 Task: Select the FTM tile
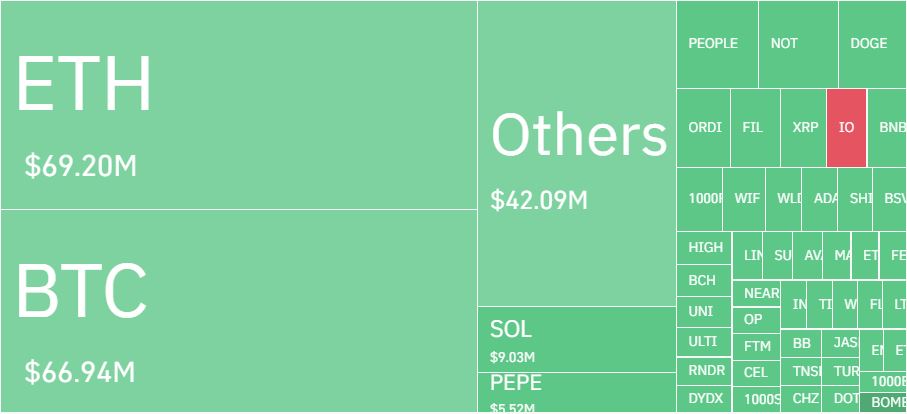coord(757,347)
